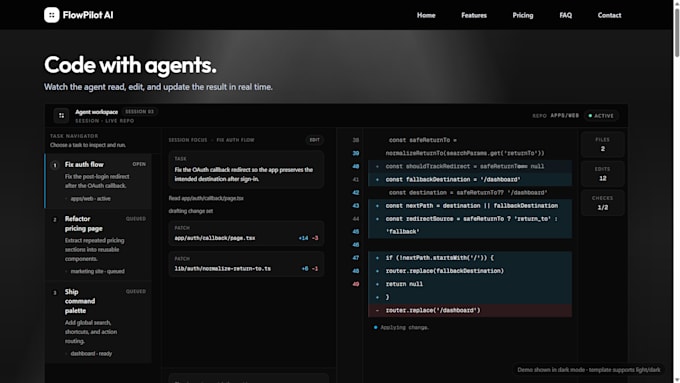Click the +14 additions count
Viewport: 680px width, 383px height.
coord(303,238)
